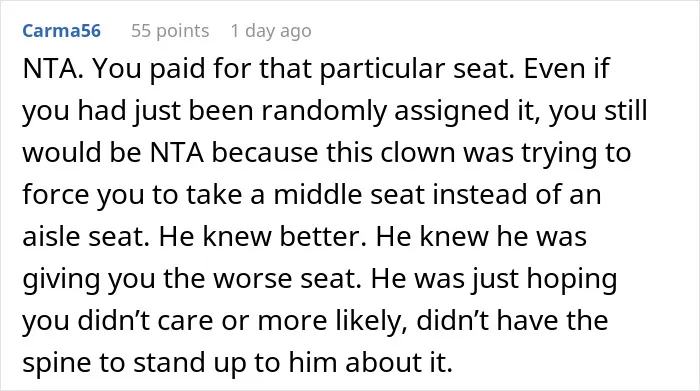Click the phrase 'worse seat' in comment
Image resolution: width=700 pixels, height=391 pixels.
tap(287, 279)
